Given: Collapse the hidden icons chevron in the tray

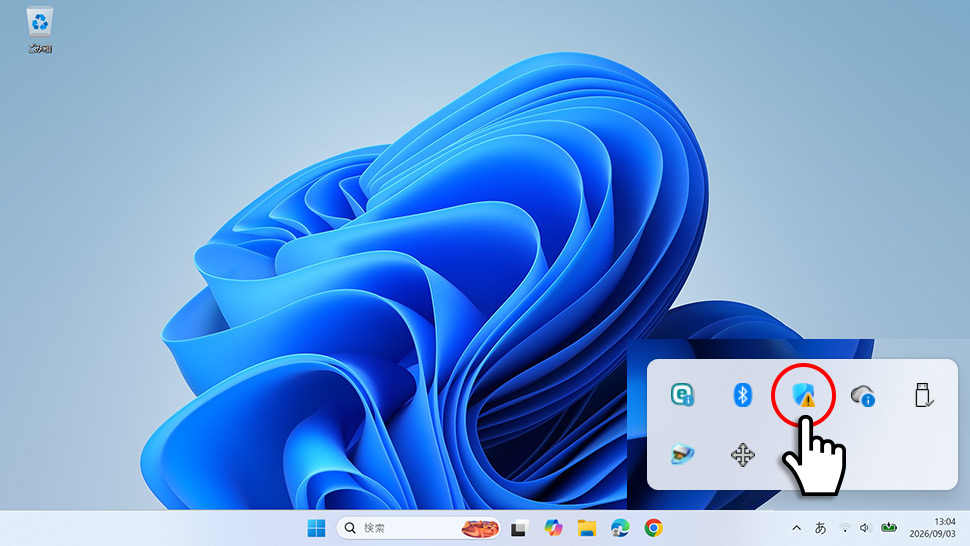Looking at the screenshot, I should [x=797, y=528].
